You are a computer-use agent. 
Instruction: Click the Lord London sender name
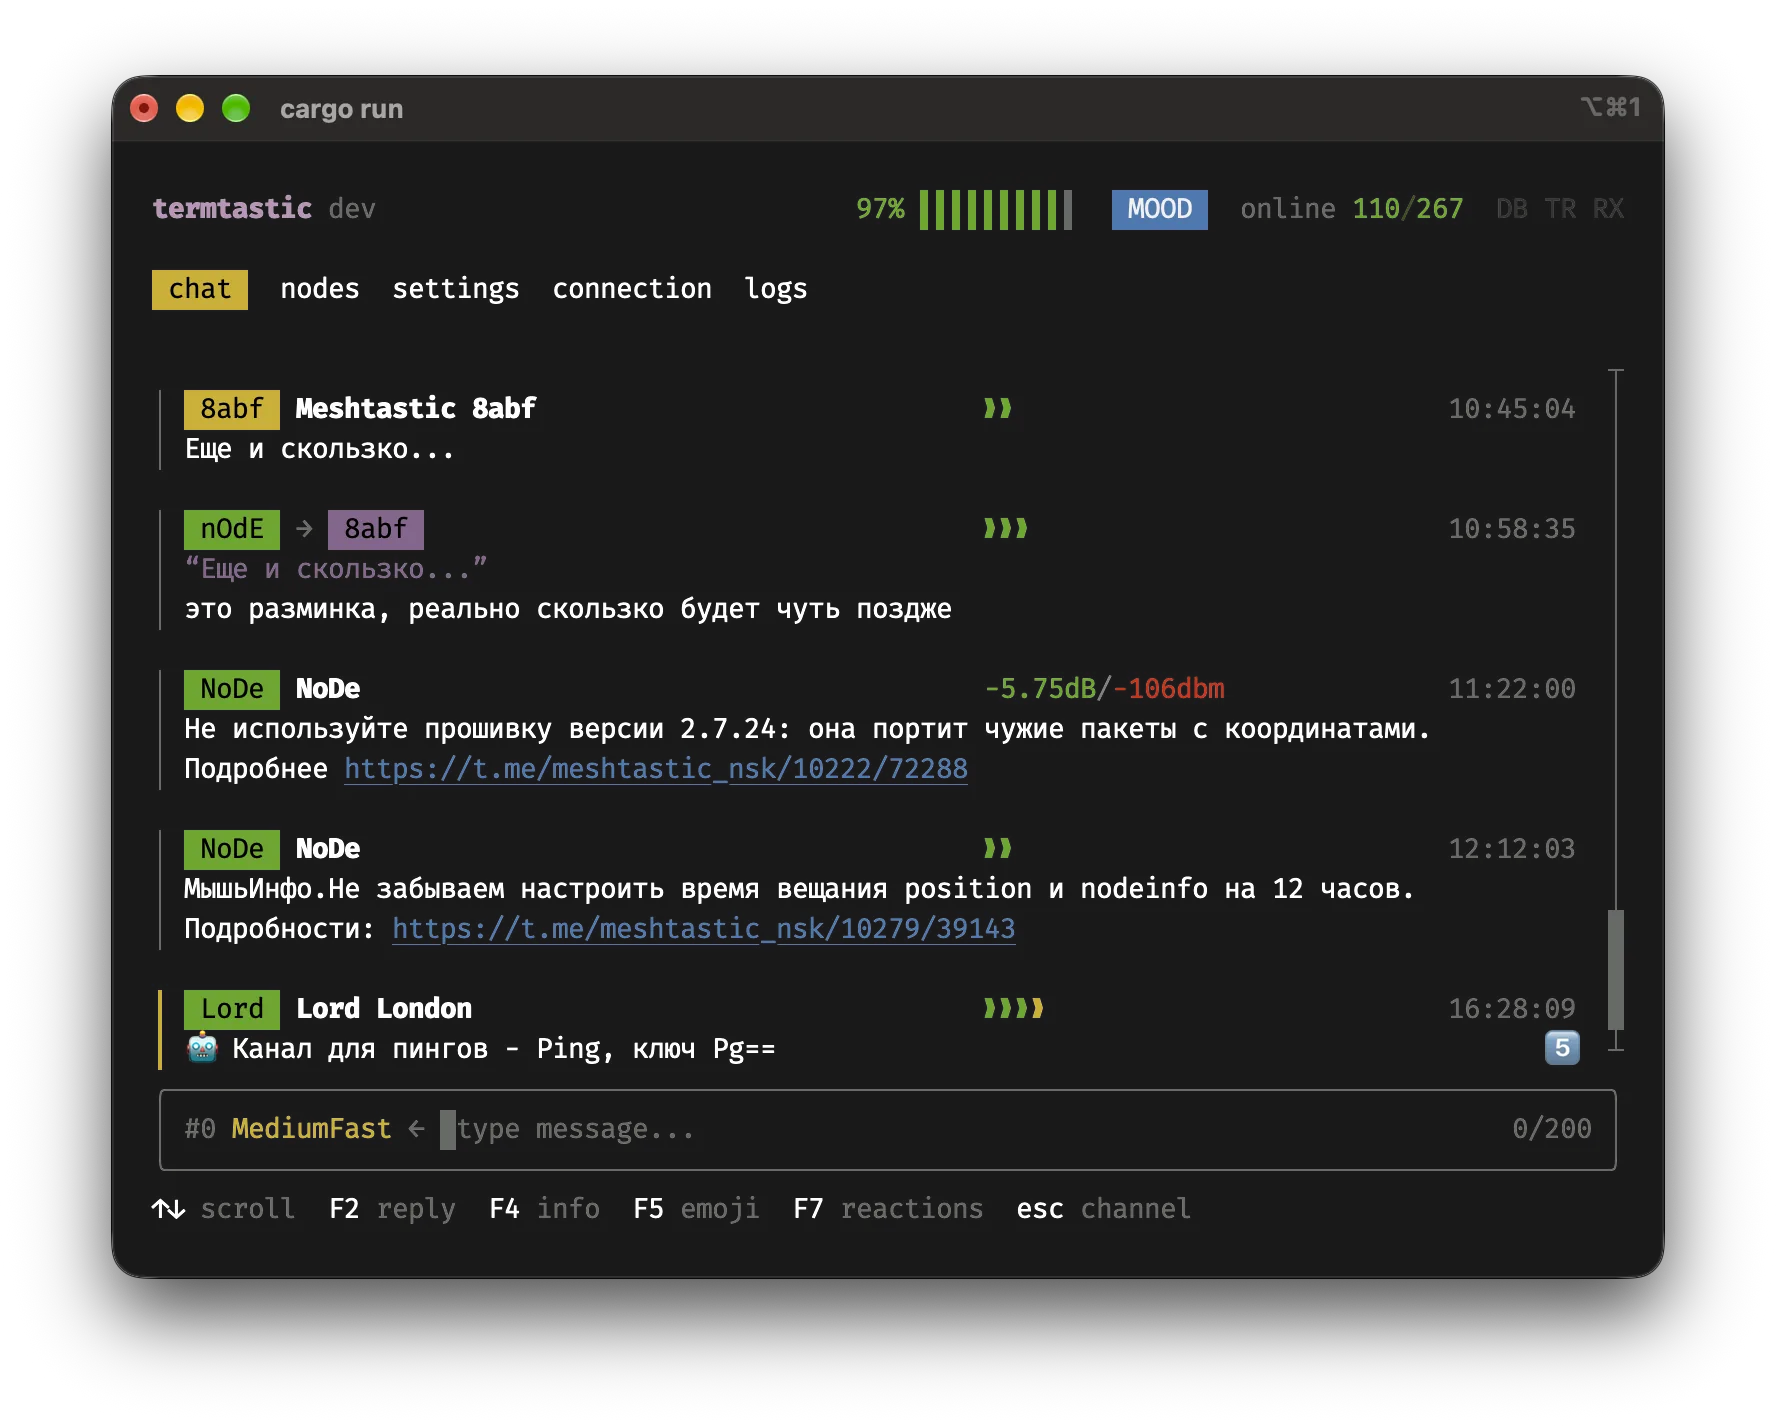(x=384, y=1009)
